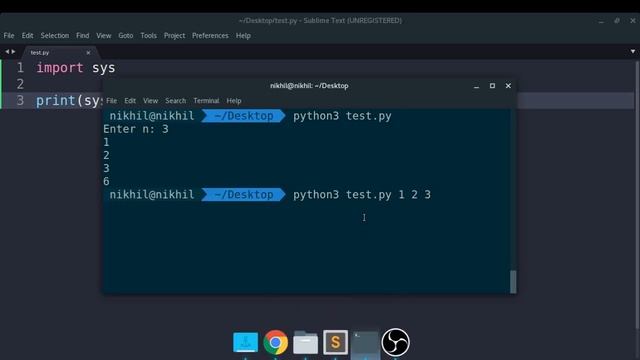Click the terminal title 'nikhil@nikhil: ~/Desktop'
Screen dimensions: 640x360
coord(309,86)
